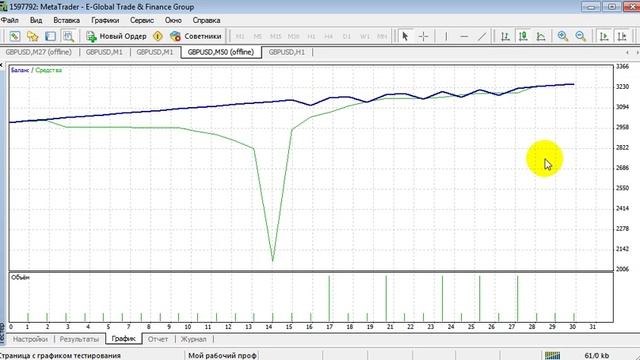This screenshot has width=640, height=360.
Task: Click the connection bars status icon
Action: pyautogui.click(x=552, y=355)
